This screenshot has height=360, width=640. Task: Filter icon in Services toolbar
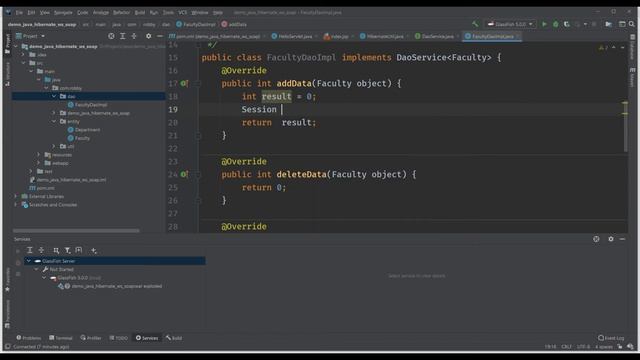(67, 250)
